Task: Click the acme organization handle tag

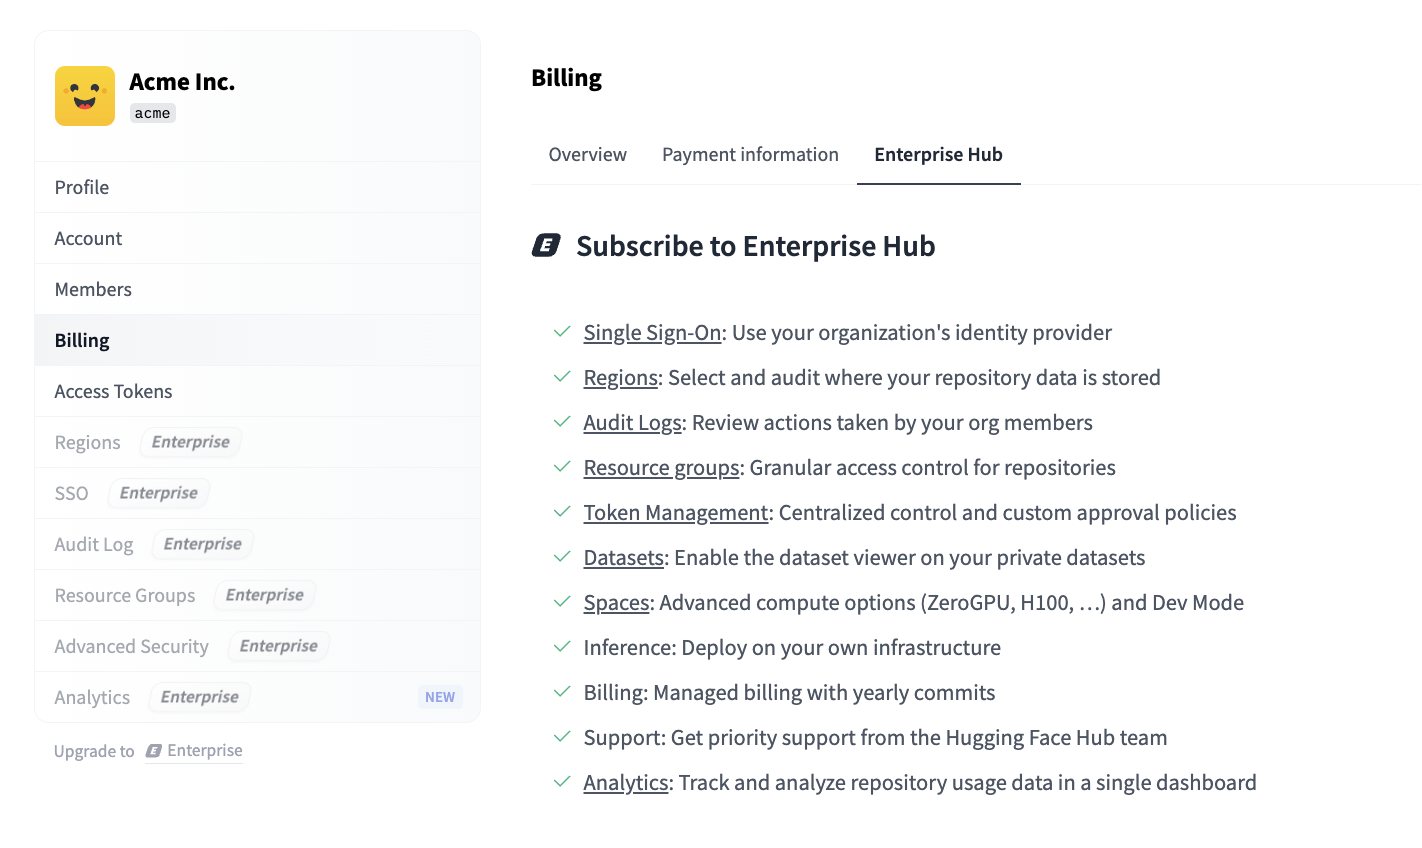Action: [x=152, y=114]
